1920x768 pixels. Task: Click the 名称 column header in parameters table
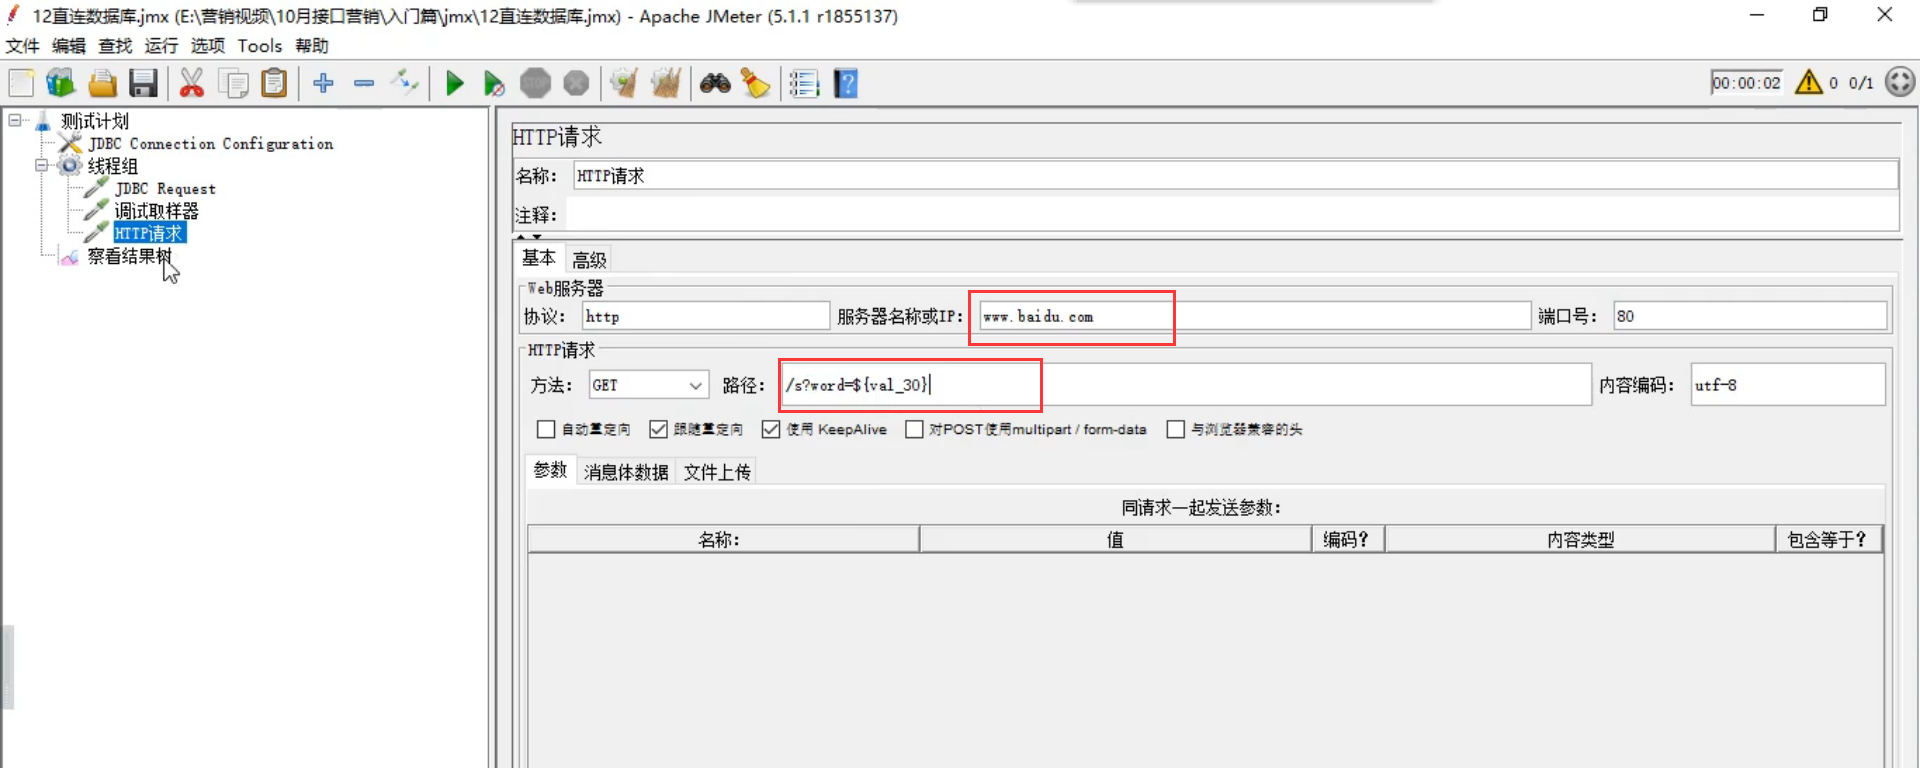tap(723, 540)
